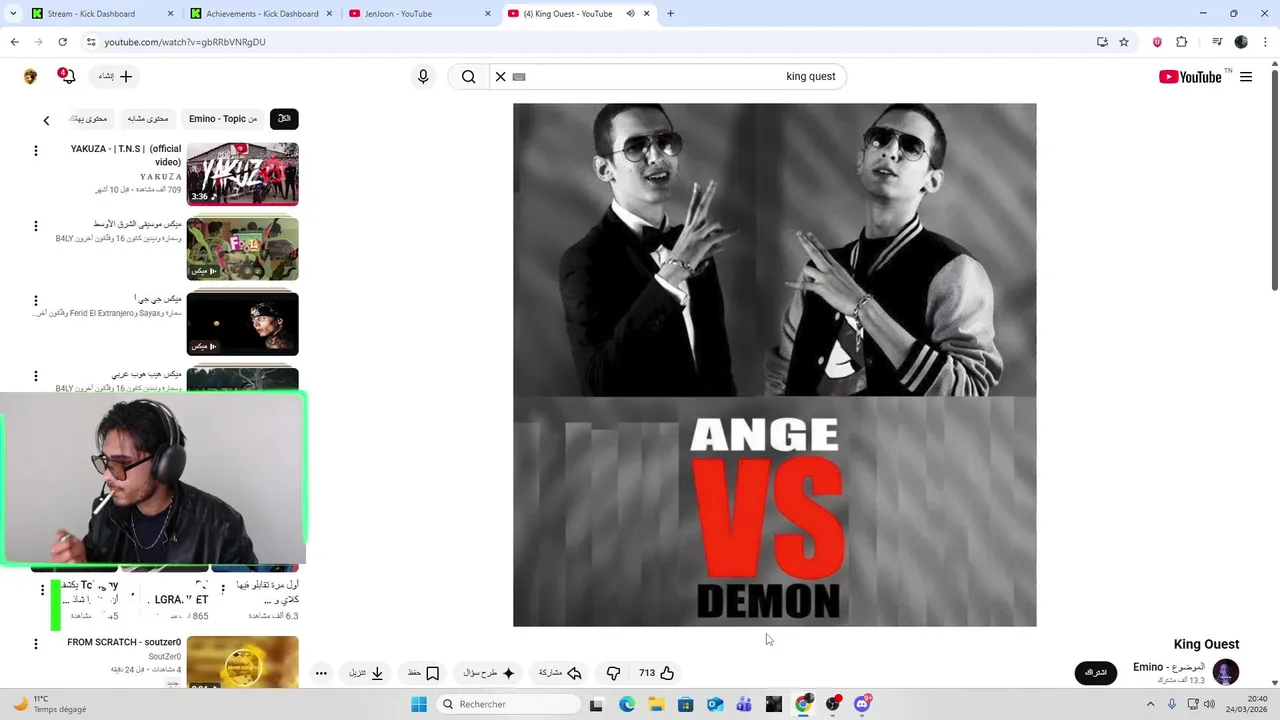Dislike the King Ouest video
The height and width of the screenshot is (720, 1280).
point(613,673)
